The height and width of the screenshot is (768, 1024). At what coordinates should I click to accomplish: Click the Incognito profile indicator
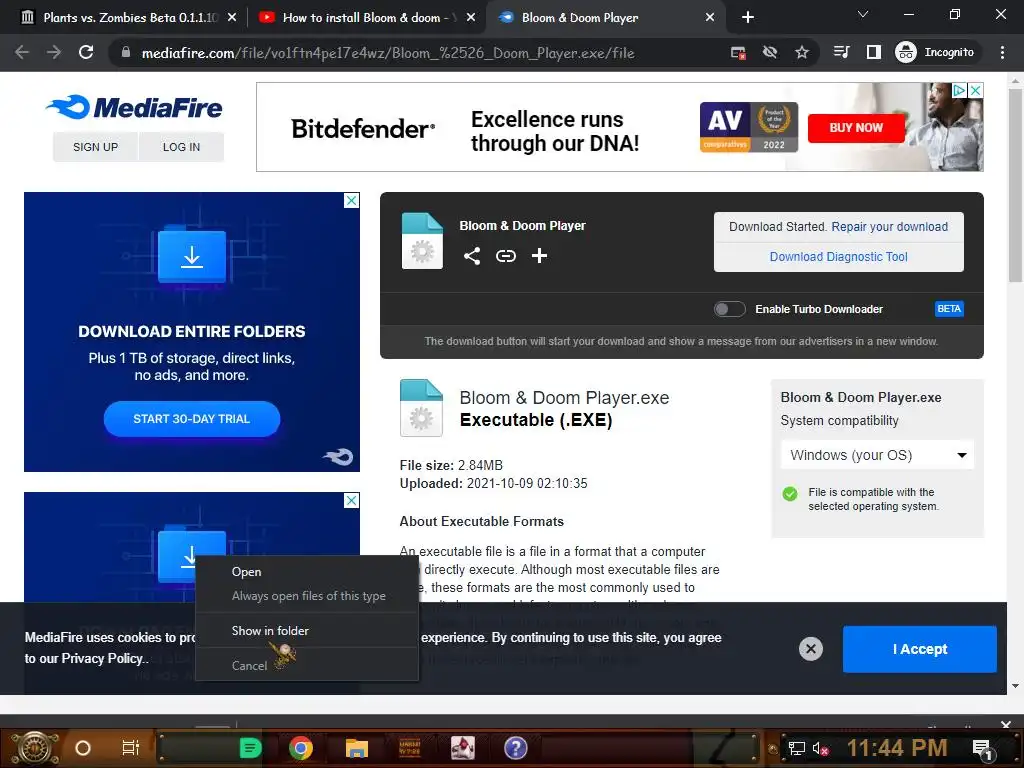[935, 52]
